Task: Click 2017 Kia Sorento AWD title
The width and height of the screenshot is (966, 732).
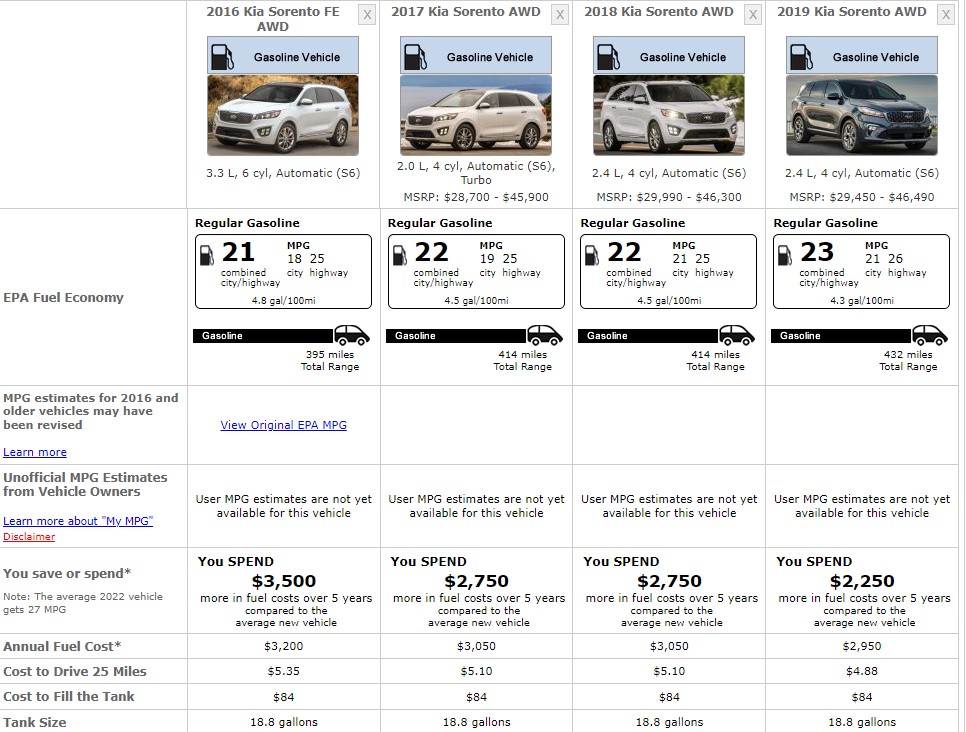Action: 466,12
